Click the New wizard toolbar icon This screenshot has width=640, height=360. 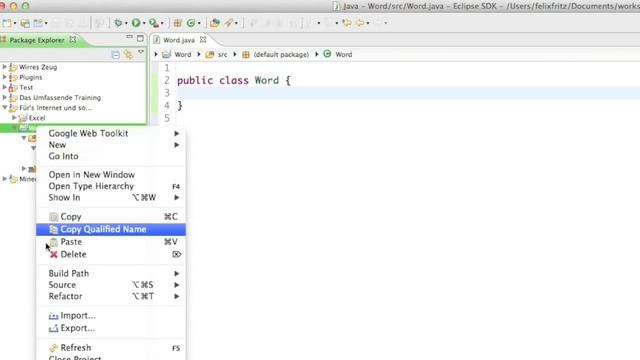tap(7, 23)
